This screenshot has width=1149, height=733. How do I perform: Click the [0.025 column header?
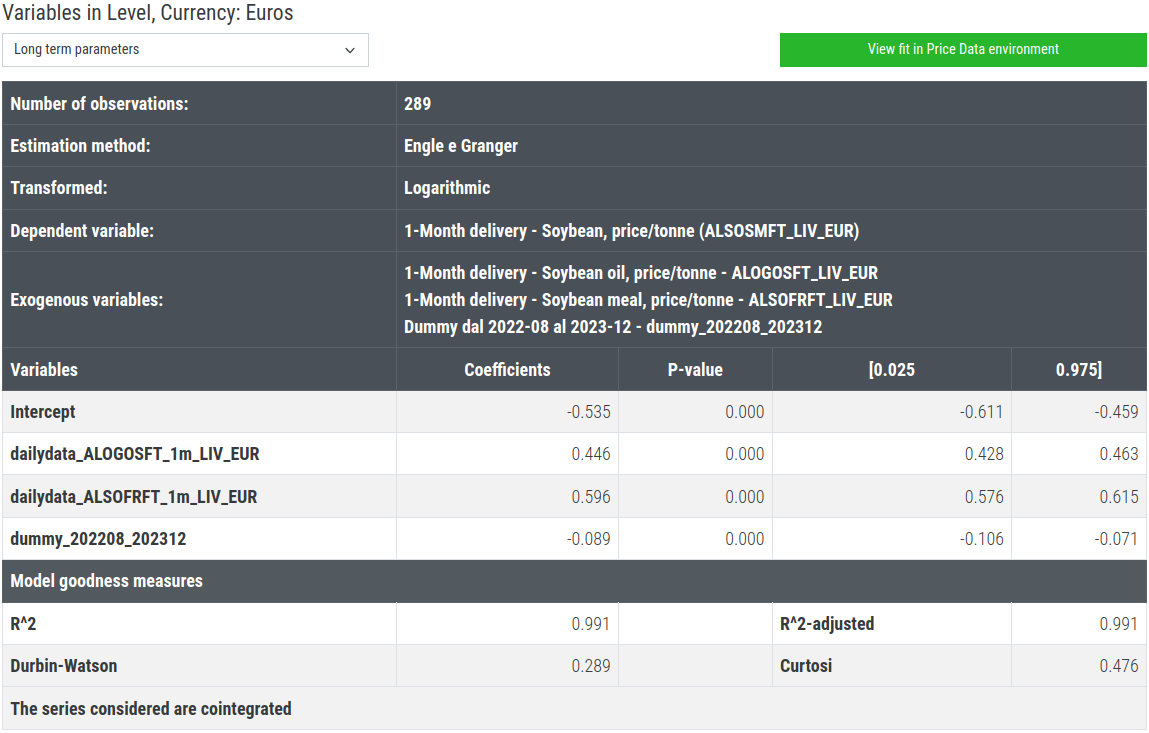coord(891,370)
